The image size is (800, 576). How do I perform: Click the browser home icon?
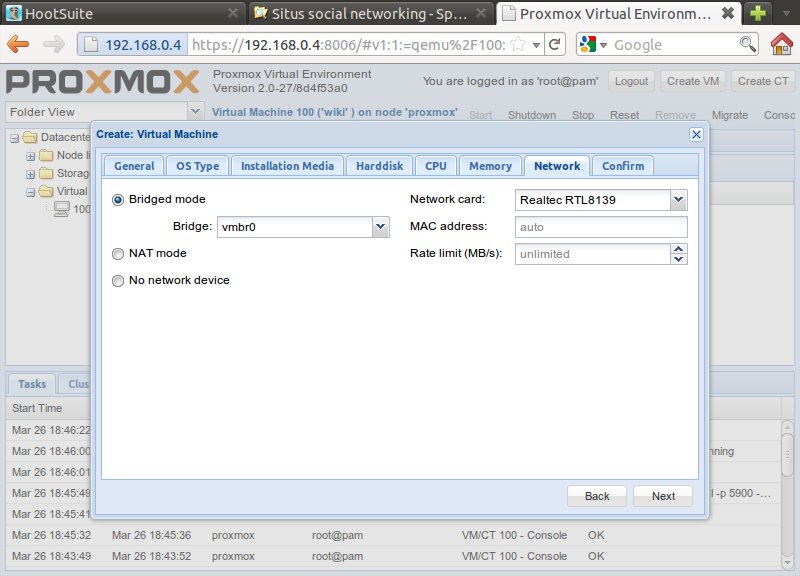[x=783, y=45]
